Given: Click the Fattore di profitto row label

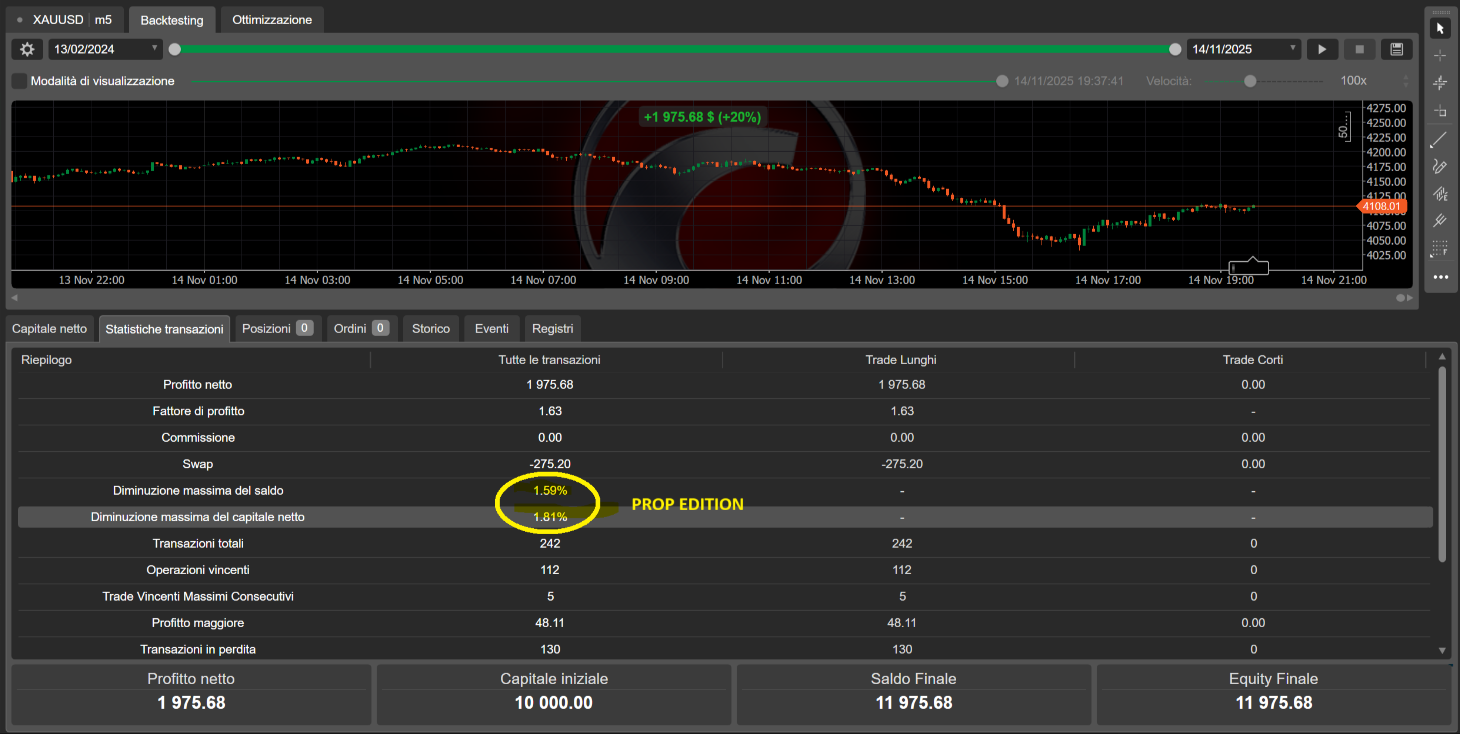Looking at the screenshot, I should click(198, 411).
